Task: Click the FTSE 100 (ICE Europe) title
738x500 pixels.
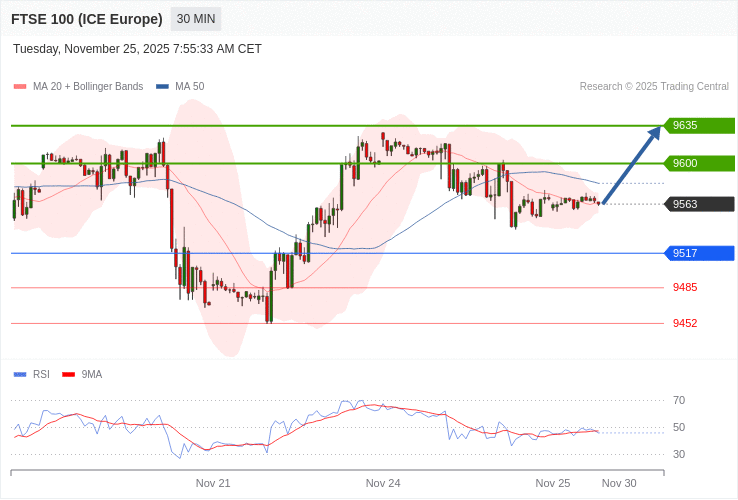Action: pyautogui.click(x=87, y=19)
